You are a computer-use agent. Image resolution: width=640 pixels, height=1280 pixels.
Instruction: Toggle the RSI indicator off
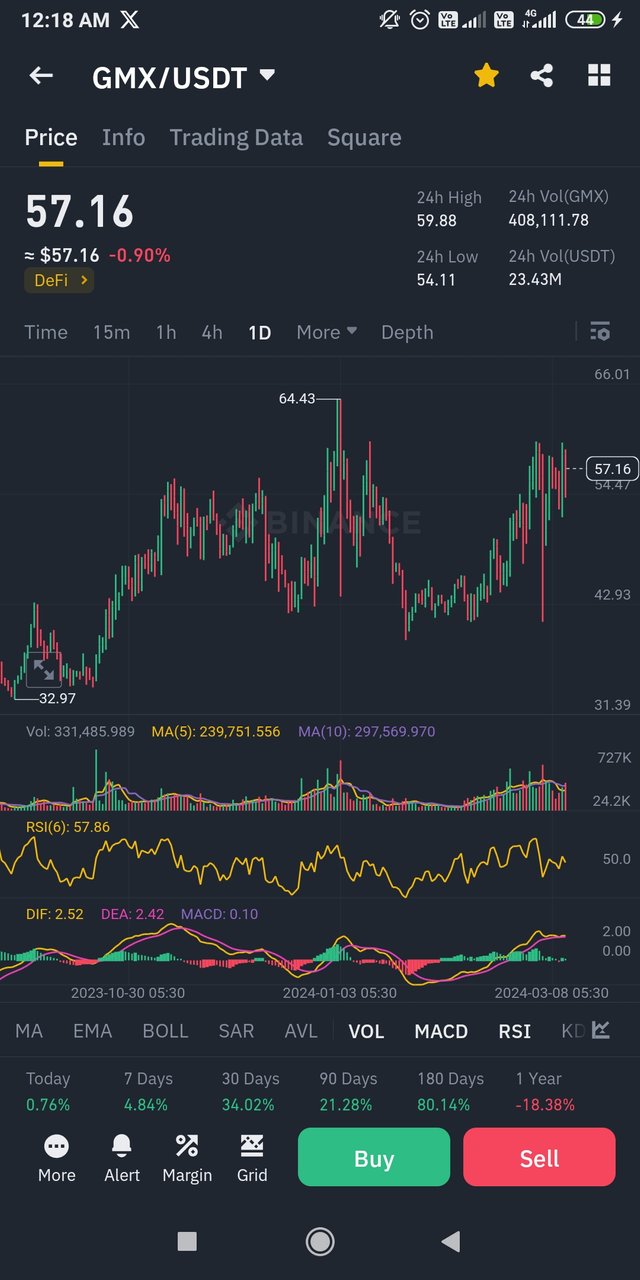515,1030
